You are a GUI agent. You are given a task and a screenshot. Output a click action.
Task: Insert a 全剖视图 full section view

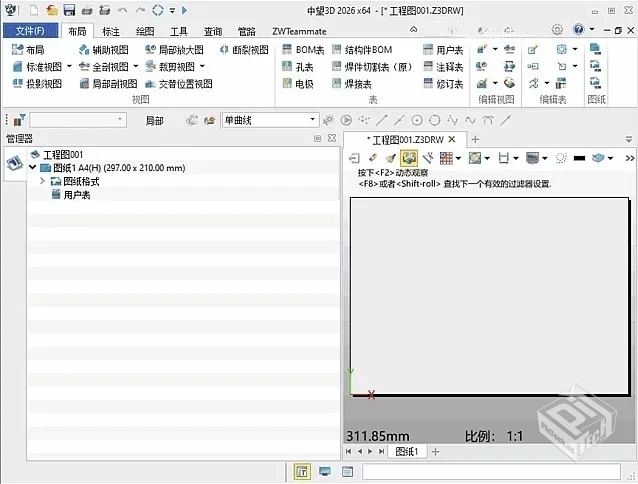pos(104,67)
